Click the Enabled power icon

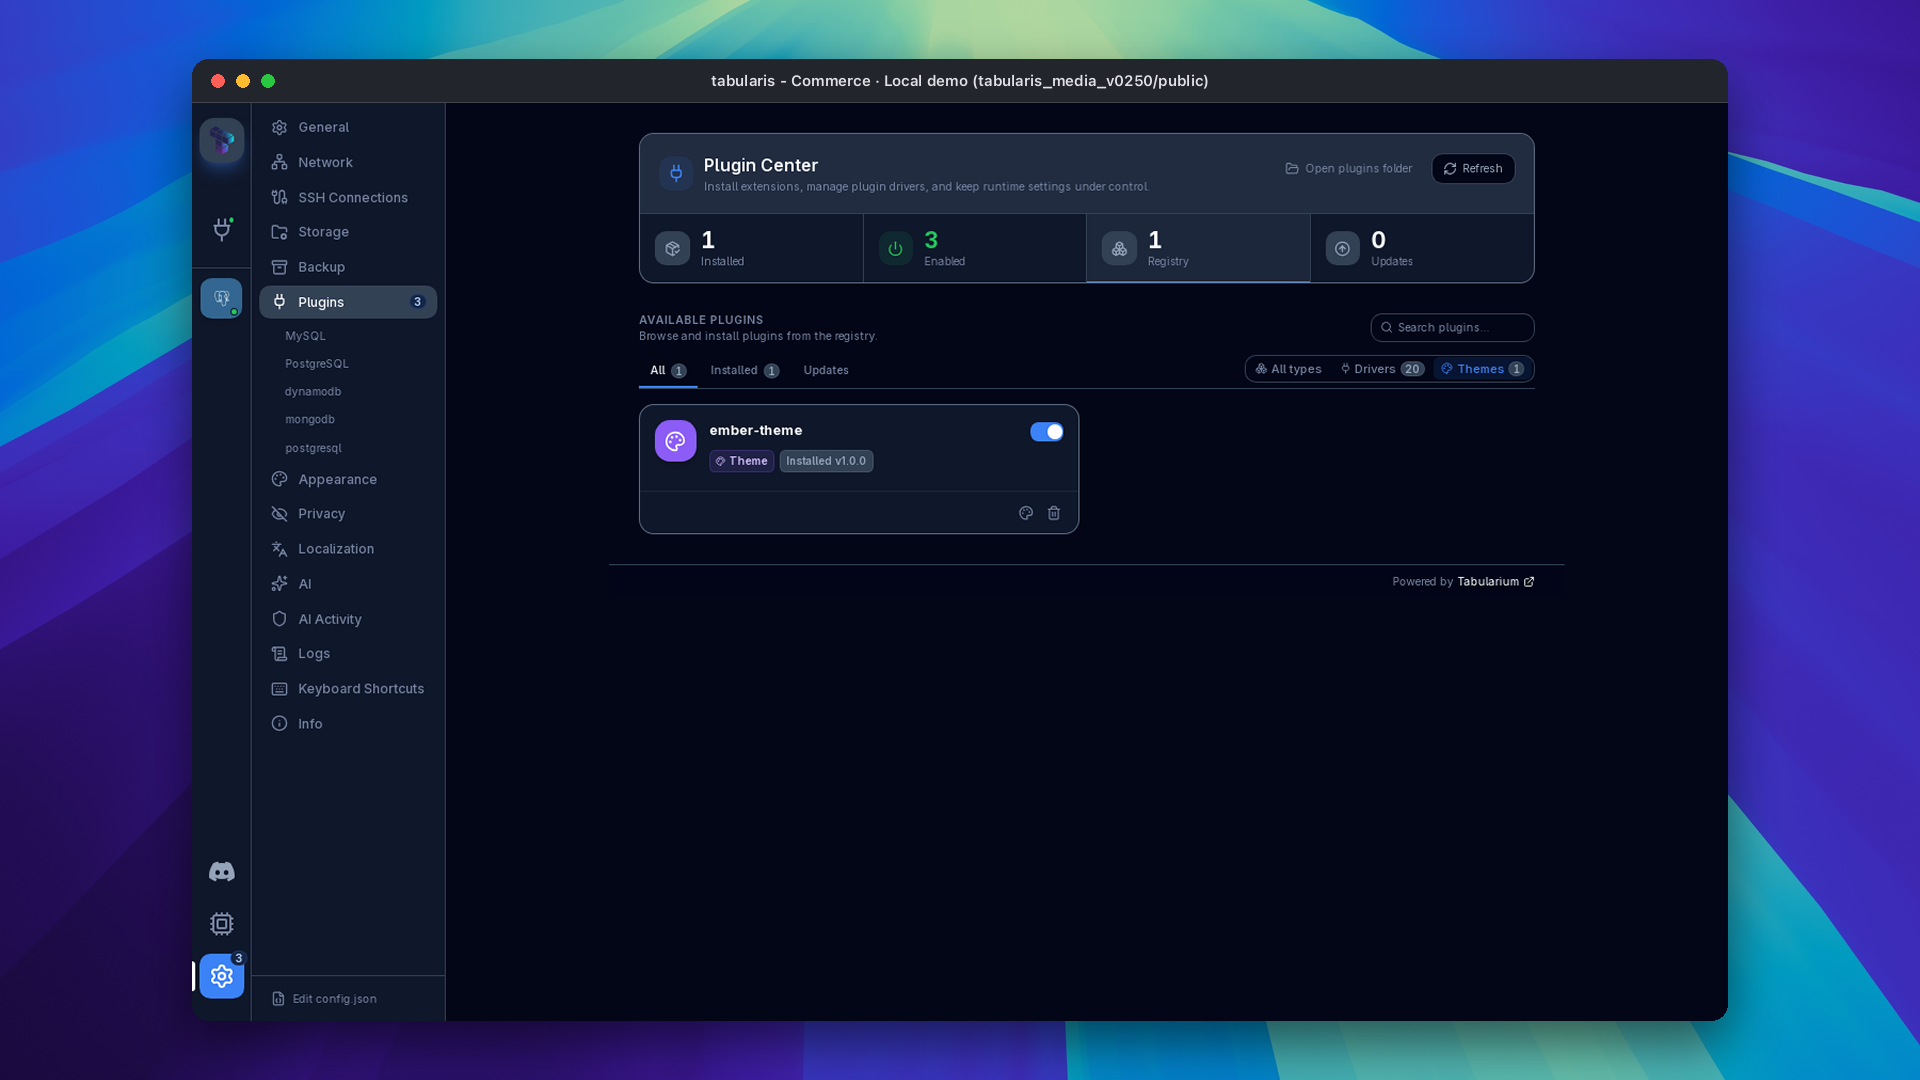click(896, 249)
